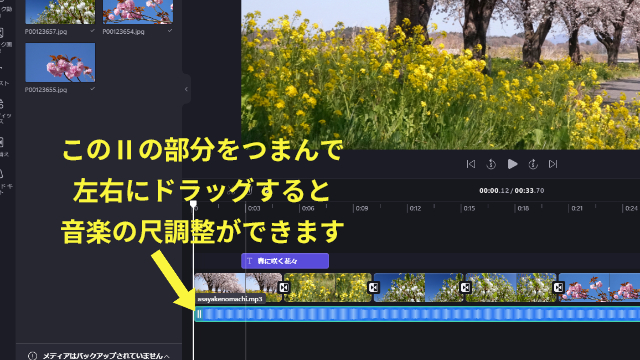640x360 pixels.
Task: Click the transition icon between the white blossom clips
Action: click(x=465, y=287)
